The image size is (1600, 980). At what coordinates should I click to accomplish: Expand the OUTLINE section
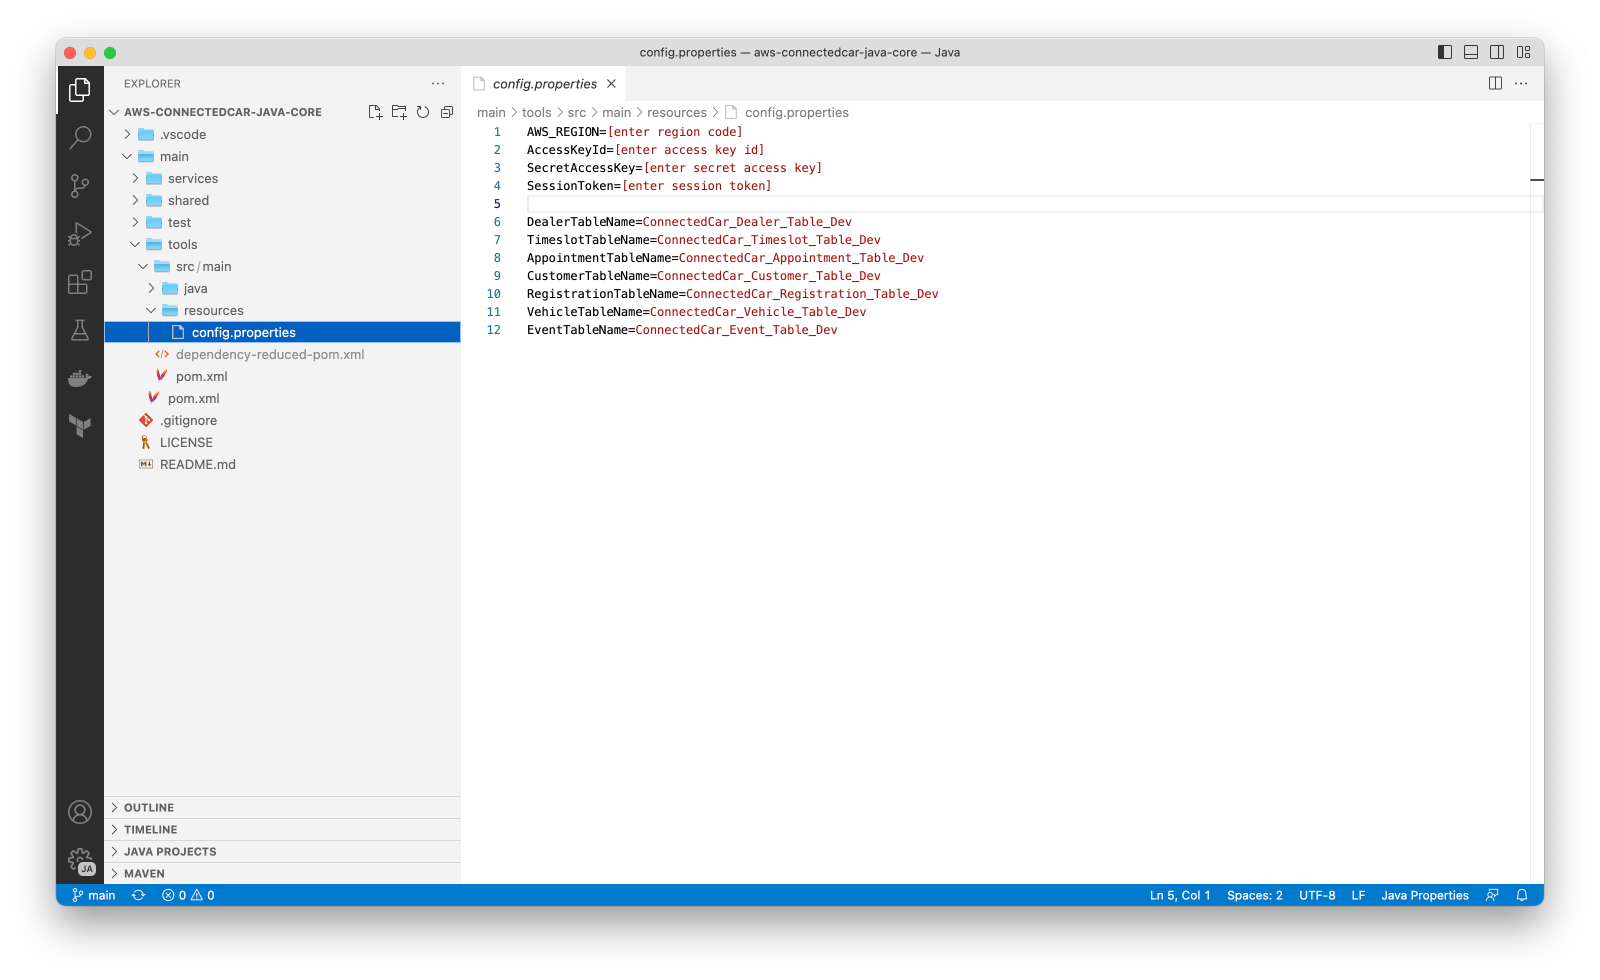pyautogui.click(x=282, y=807)
